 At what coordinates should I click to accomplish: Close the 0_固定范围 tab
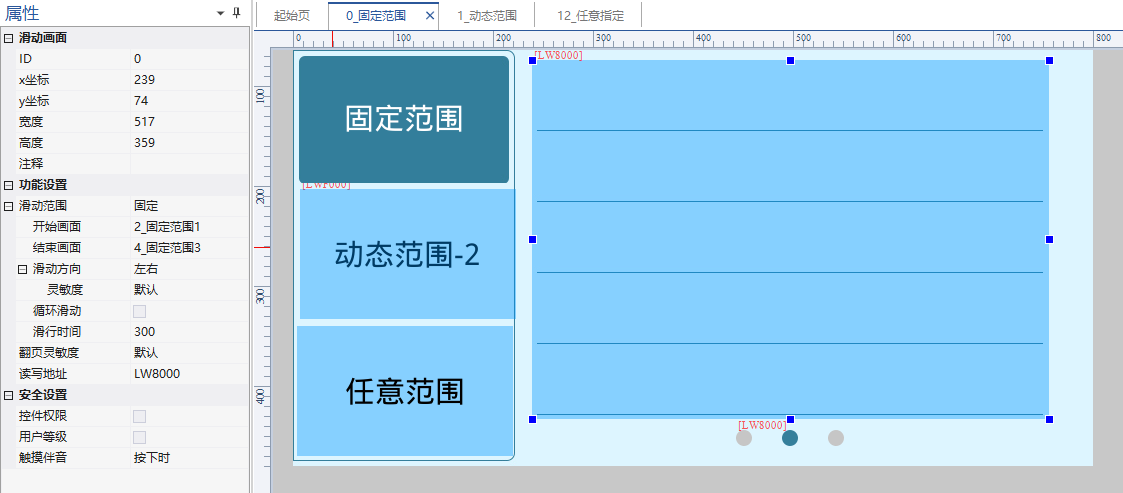429,16
